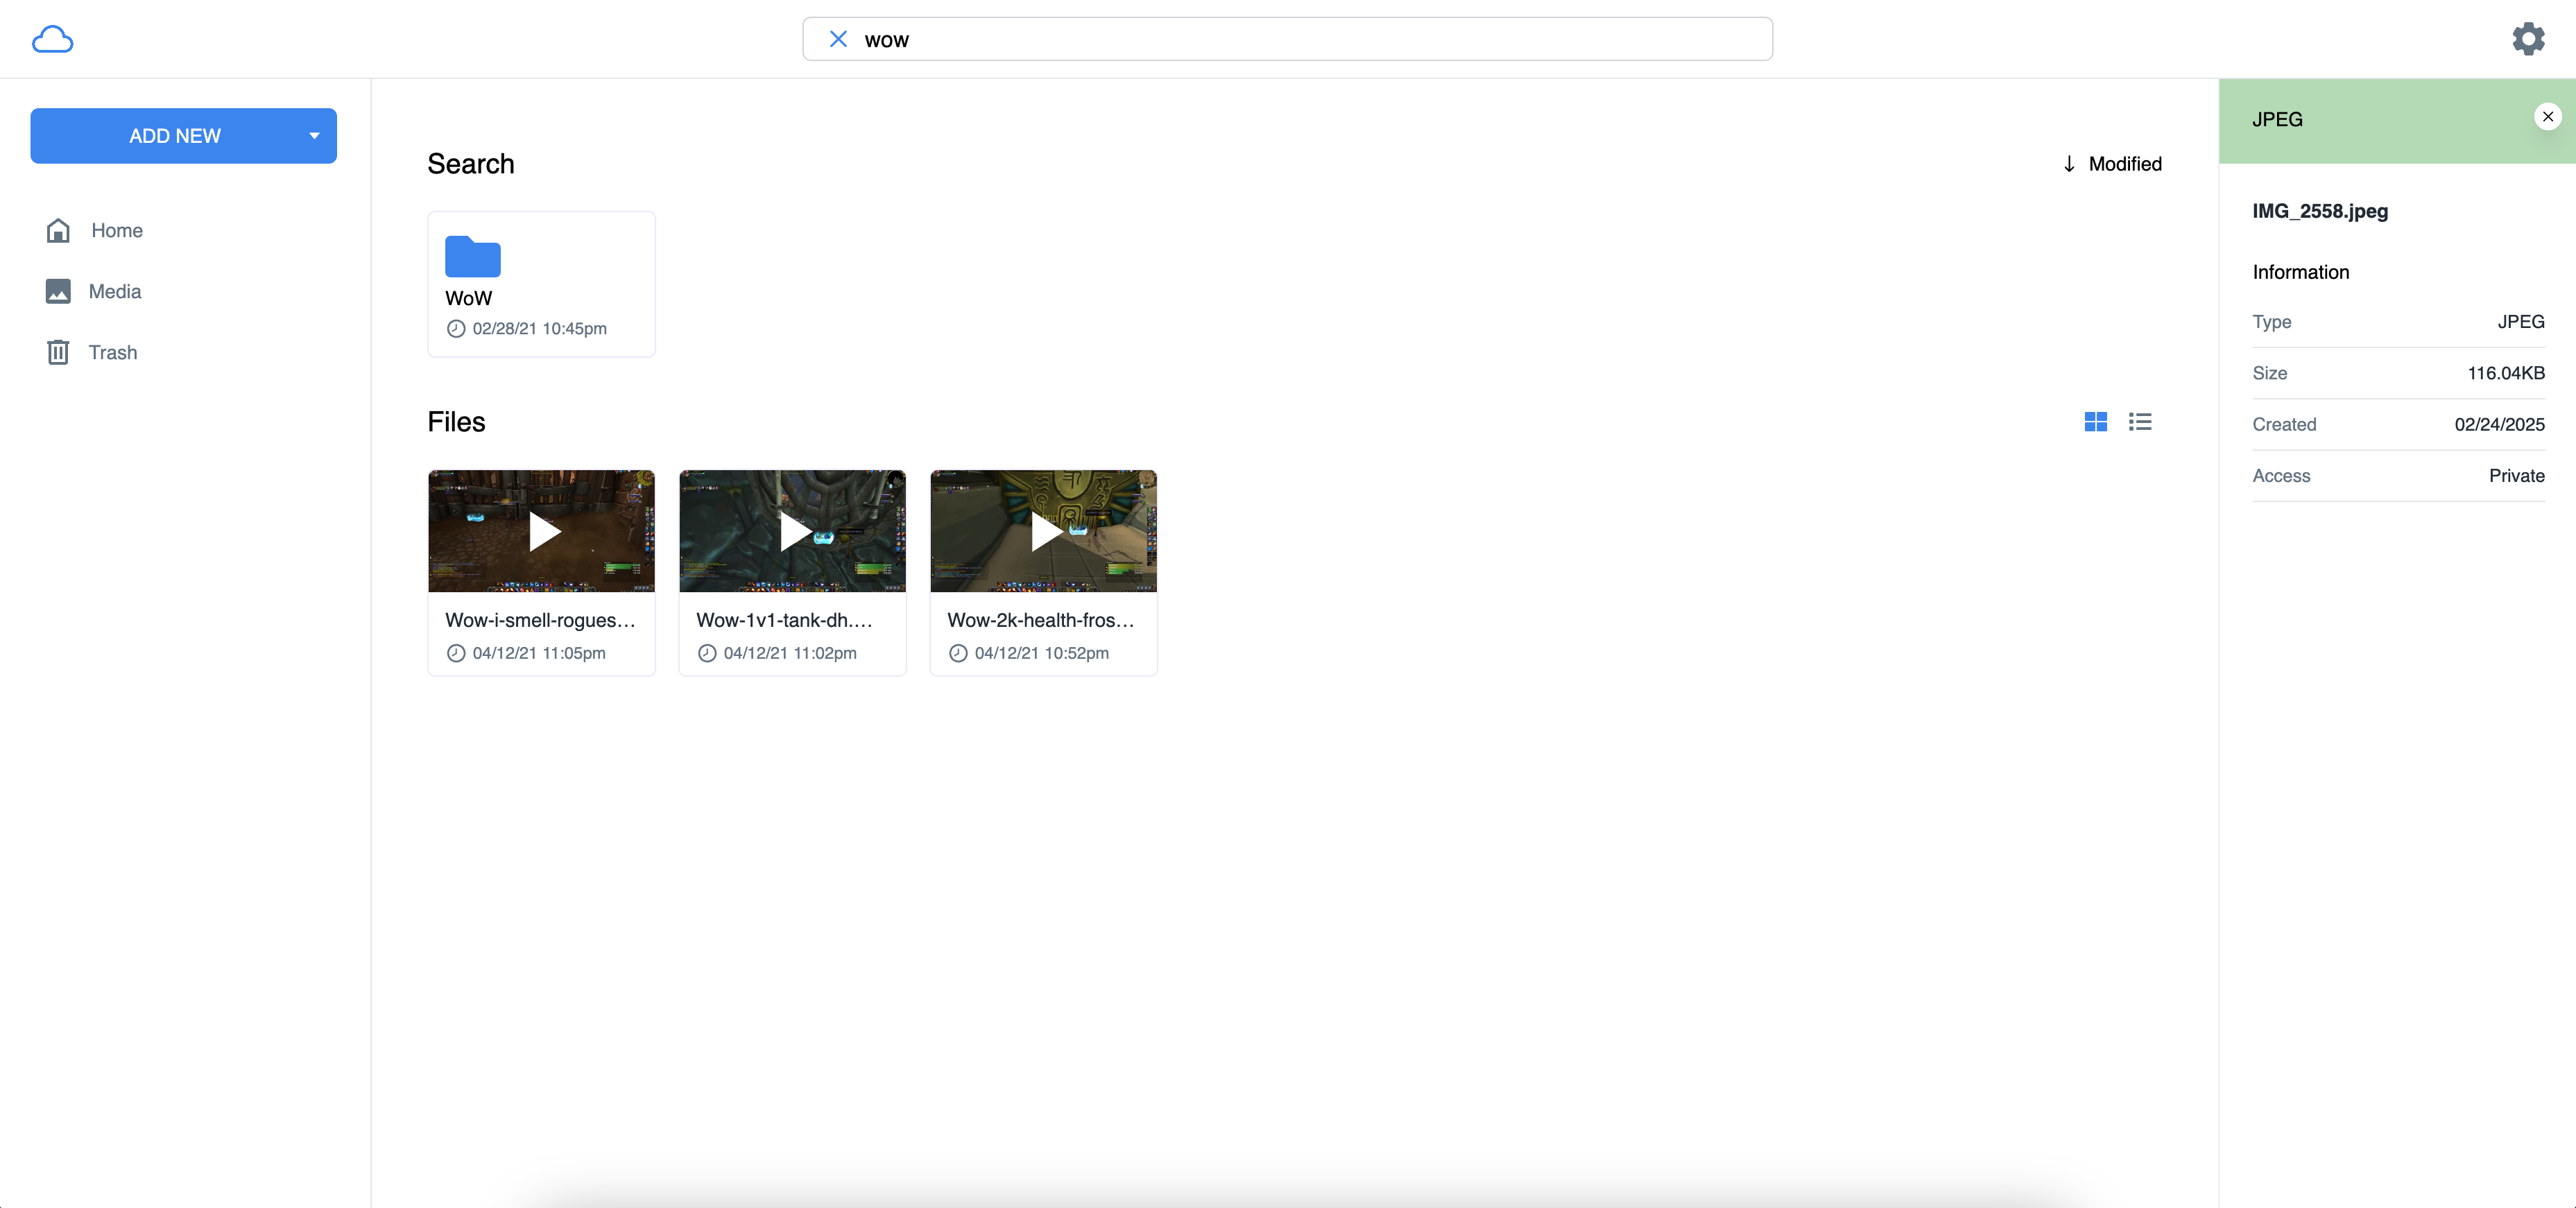This screenshot has width=2576, height=1208.
Task: Close the JPEG info panel
Action: (2547, 117)
